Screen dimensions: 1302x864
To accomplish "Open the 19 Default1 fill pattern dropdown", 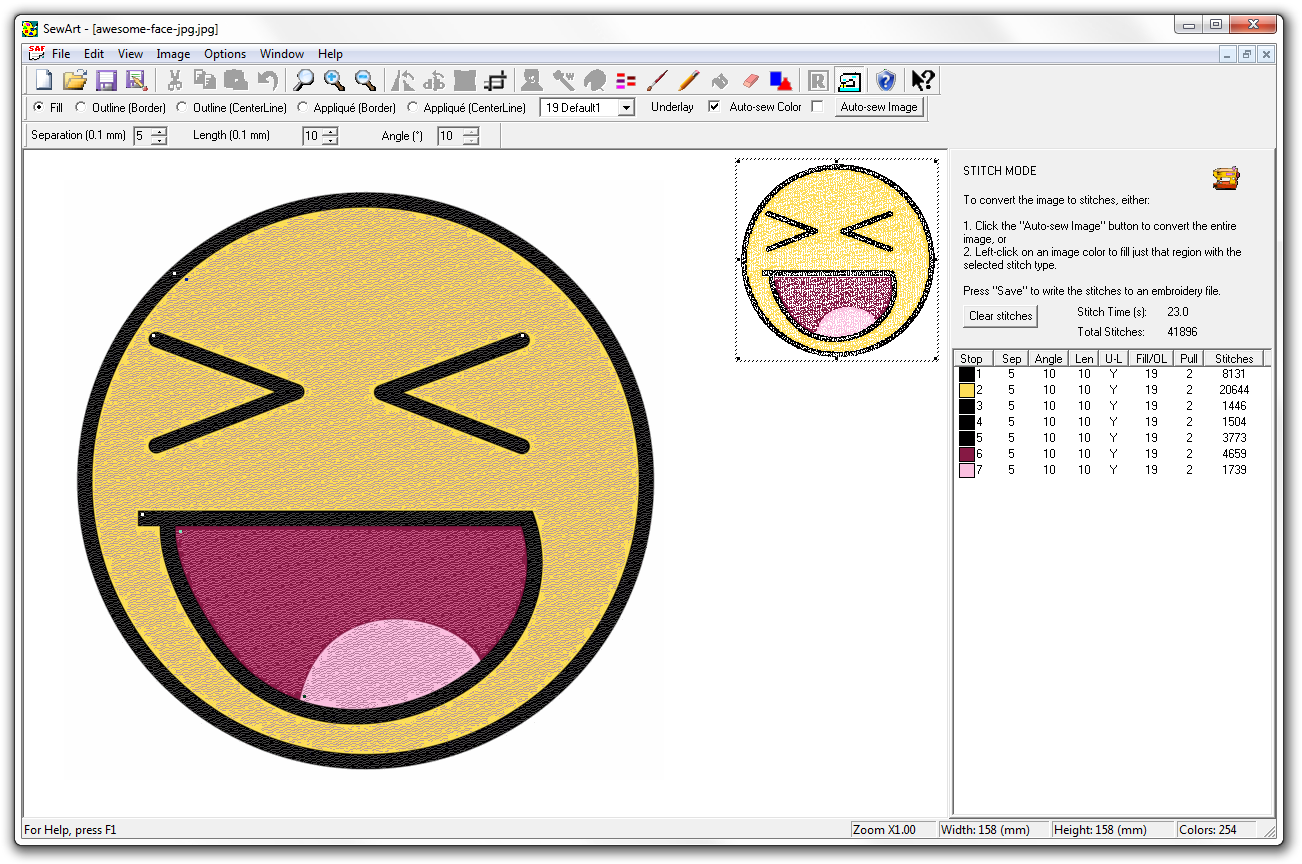I will (626, 107).
